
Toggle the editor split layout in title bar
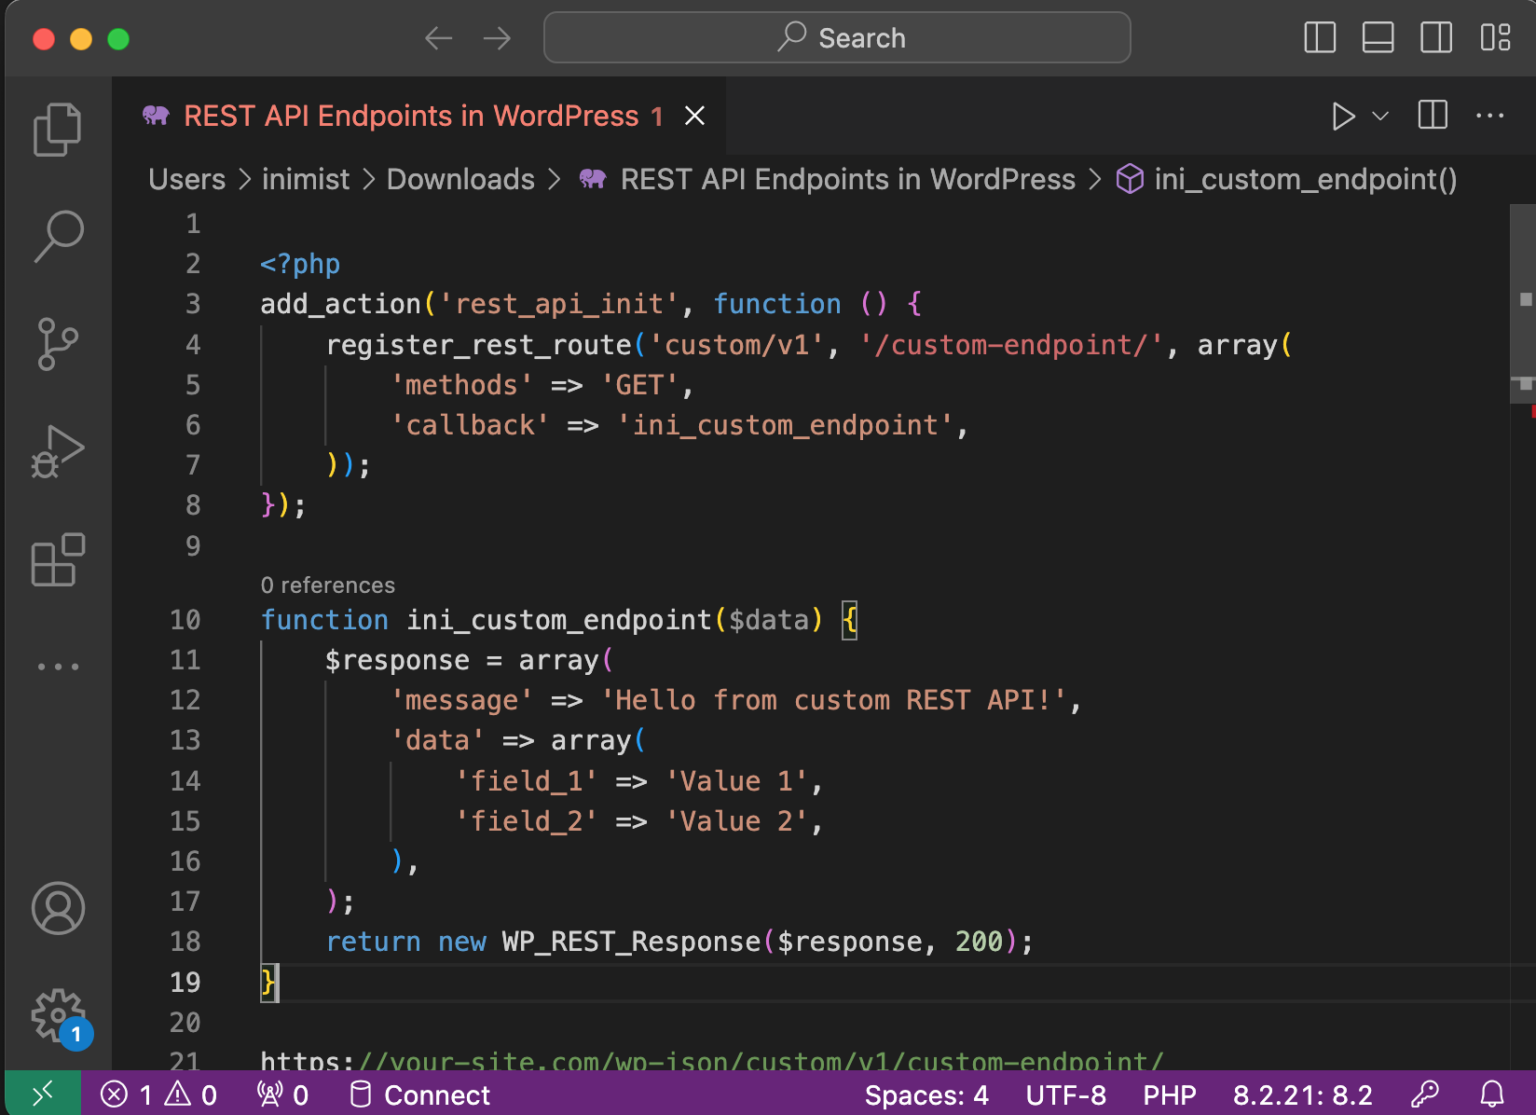(x=1432, y=116)
